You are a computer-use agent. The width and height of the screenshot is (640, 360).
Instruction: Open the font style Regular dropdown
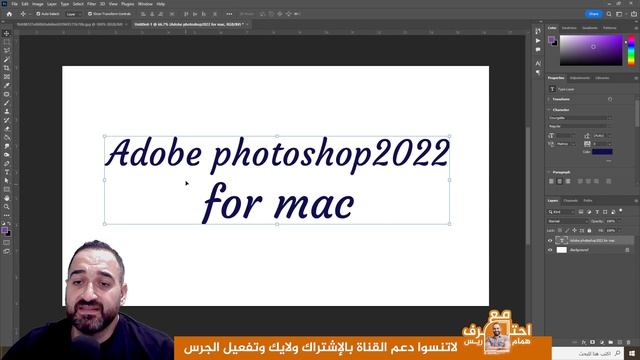pyautogui.click(x=580, y=126)
